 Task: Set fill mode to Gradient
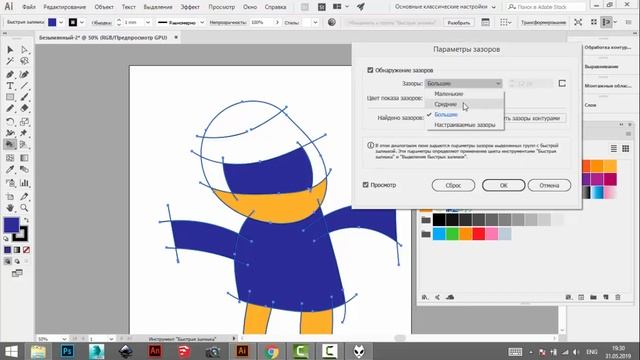pos(17,250)
